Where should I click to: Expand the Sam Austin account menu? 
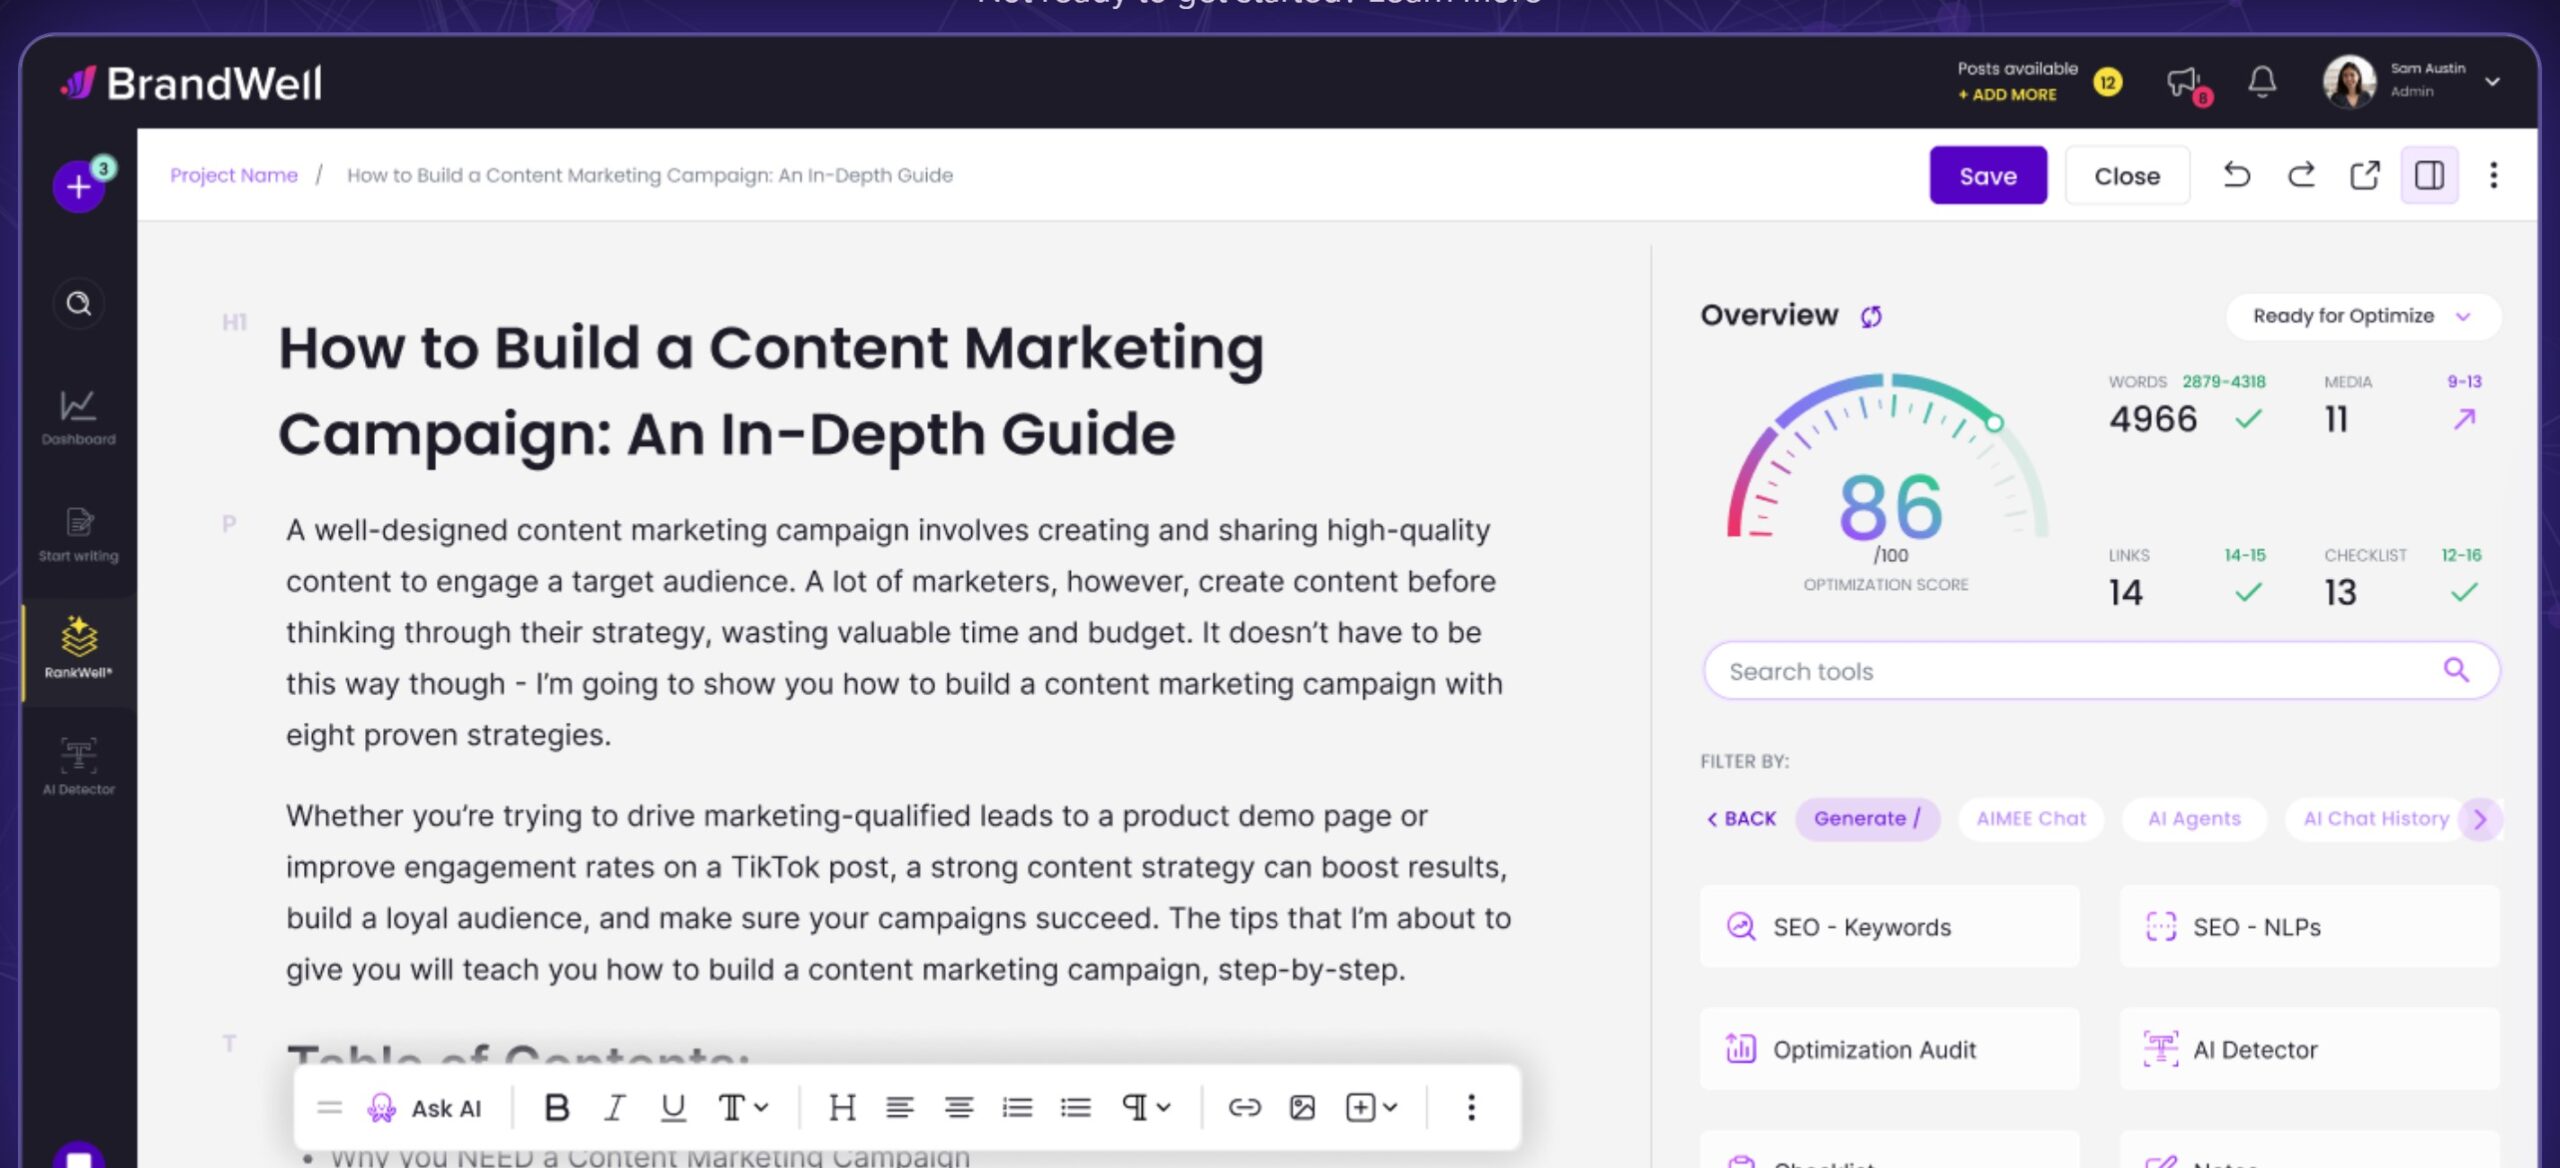coord(2492,81)
